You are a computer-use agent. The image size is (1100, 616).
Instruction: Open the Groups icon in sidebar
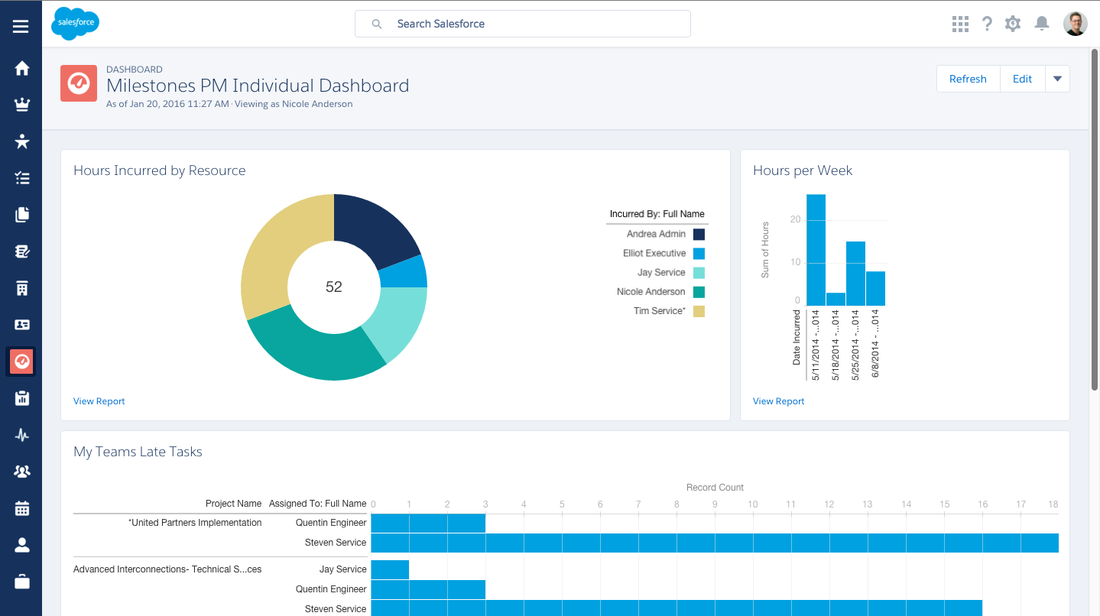coord(22,471)
